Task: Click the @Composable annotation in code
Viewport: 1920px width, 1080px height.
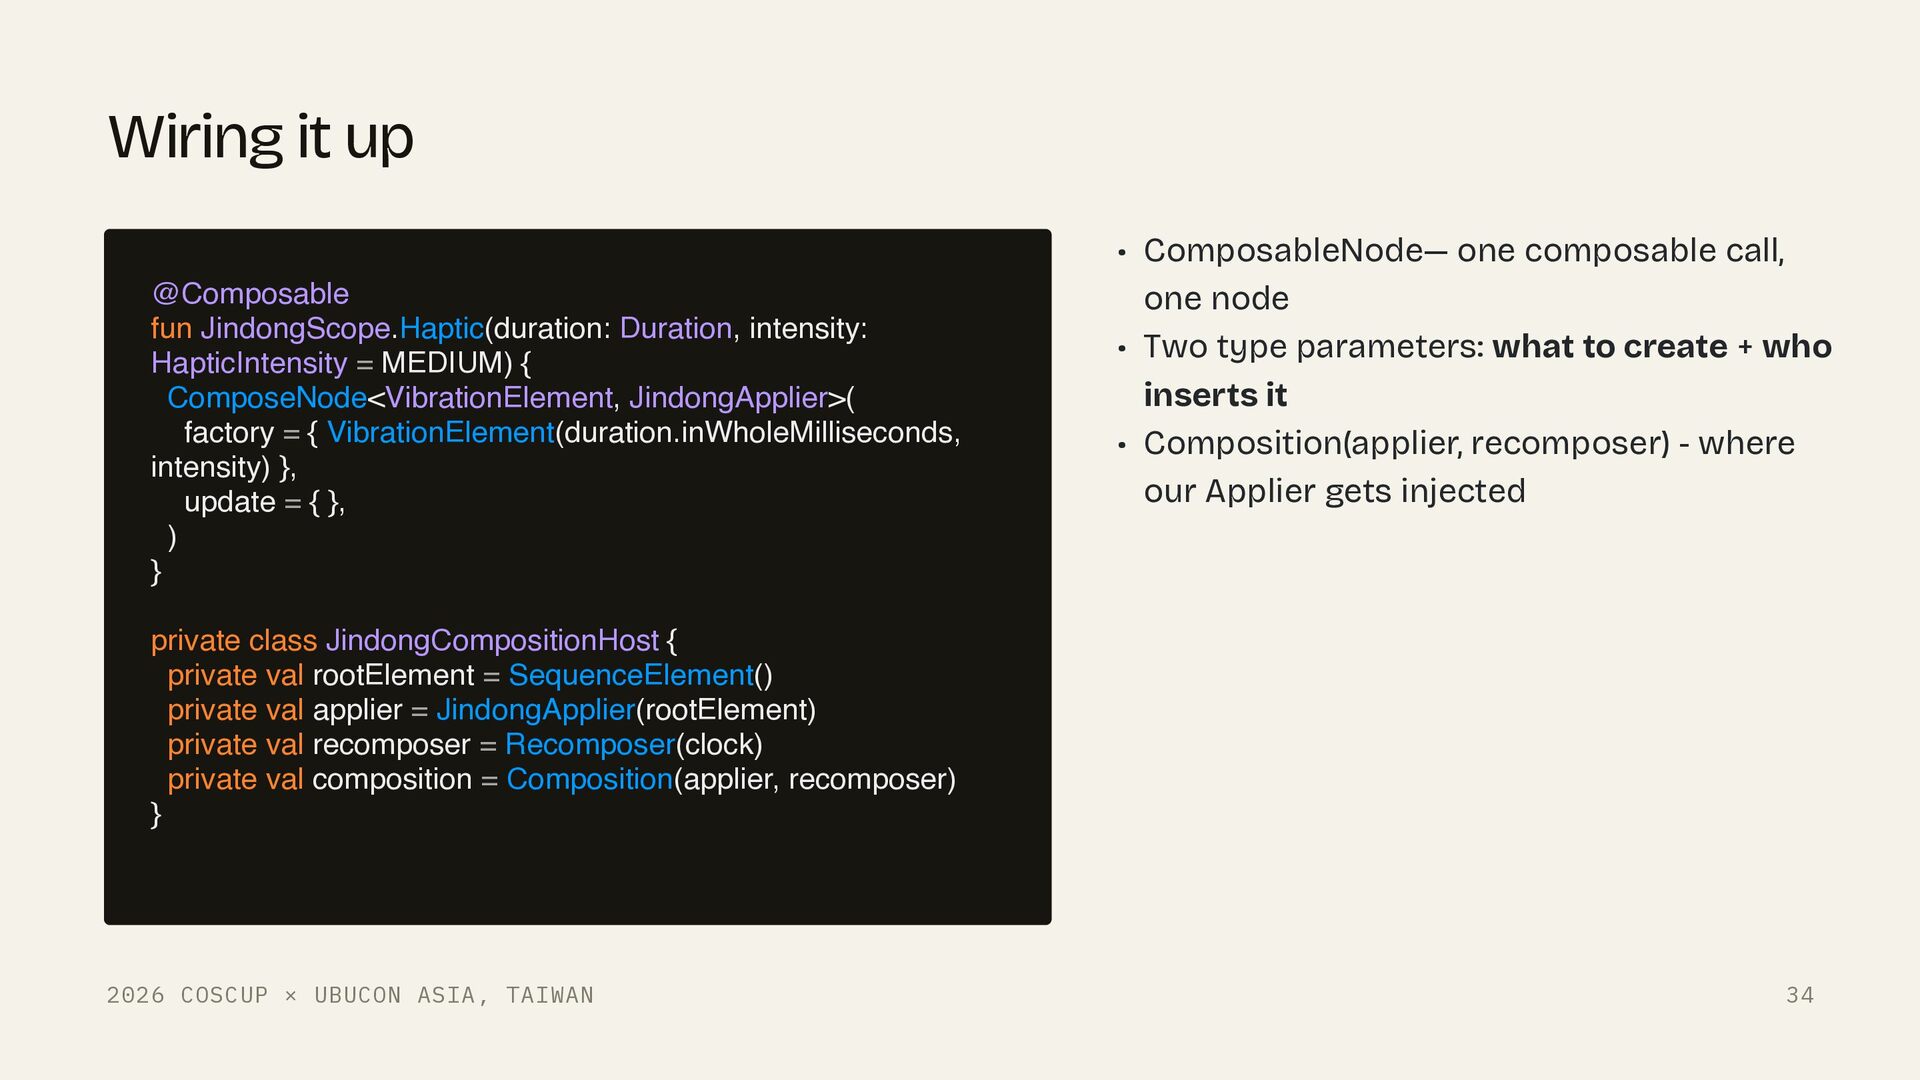Action: tap(250, 293)
